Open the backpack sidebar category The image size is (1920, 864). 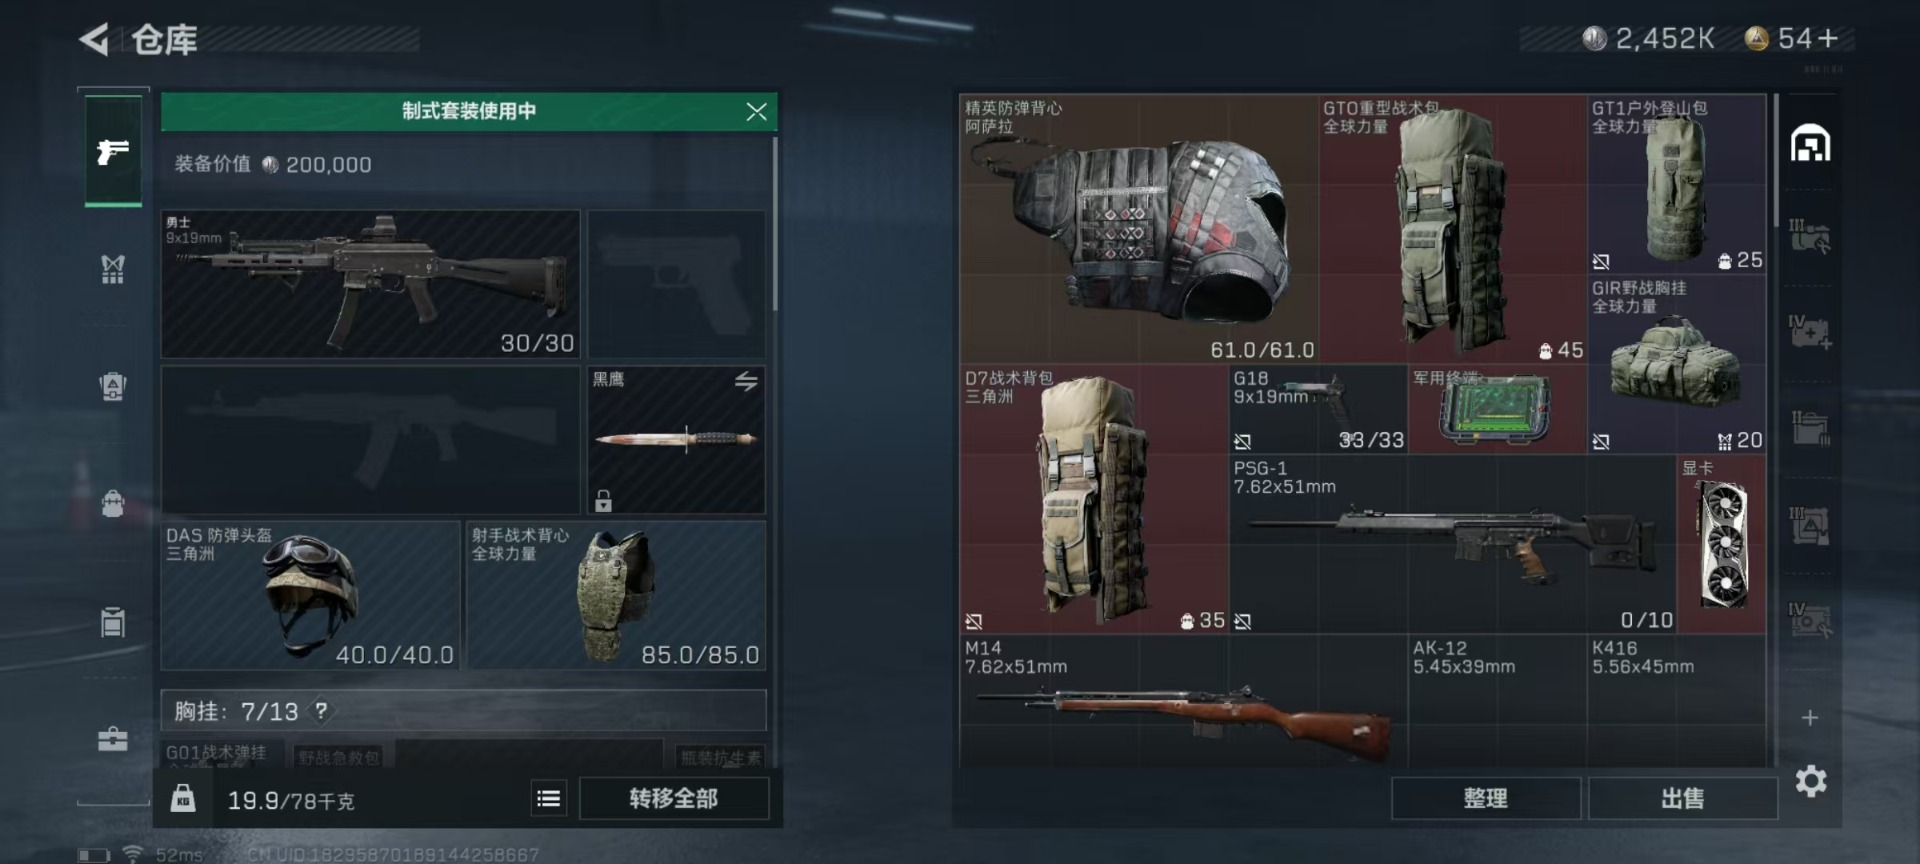(113, 503)
